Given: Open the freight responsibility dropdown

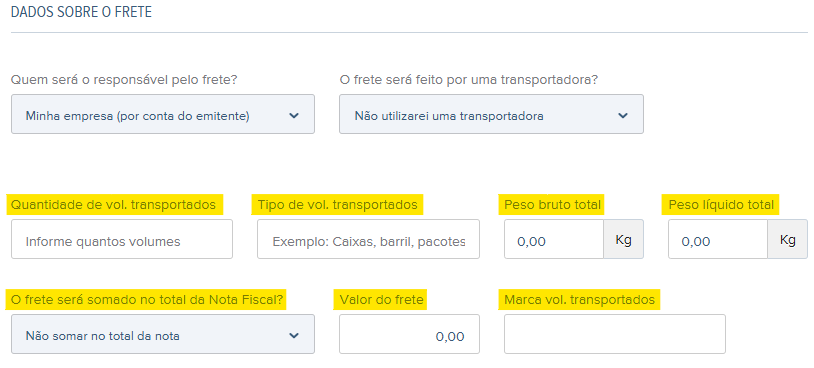Looking at the screenshot, I should click(x=162, y=114).
